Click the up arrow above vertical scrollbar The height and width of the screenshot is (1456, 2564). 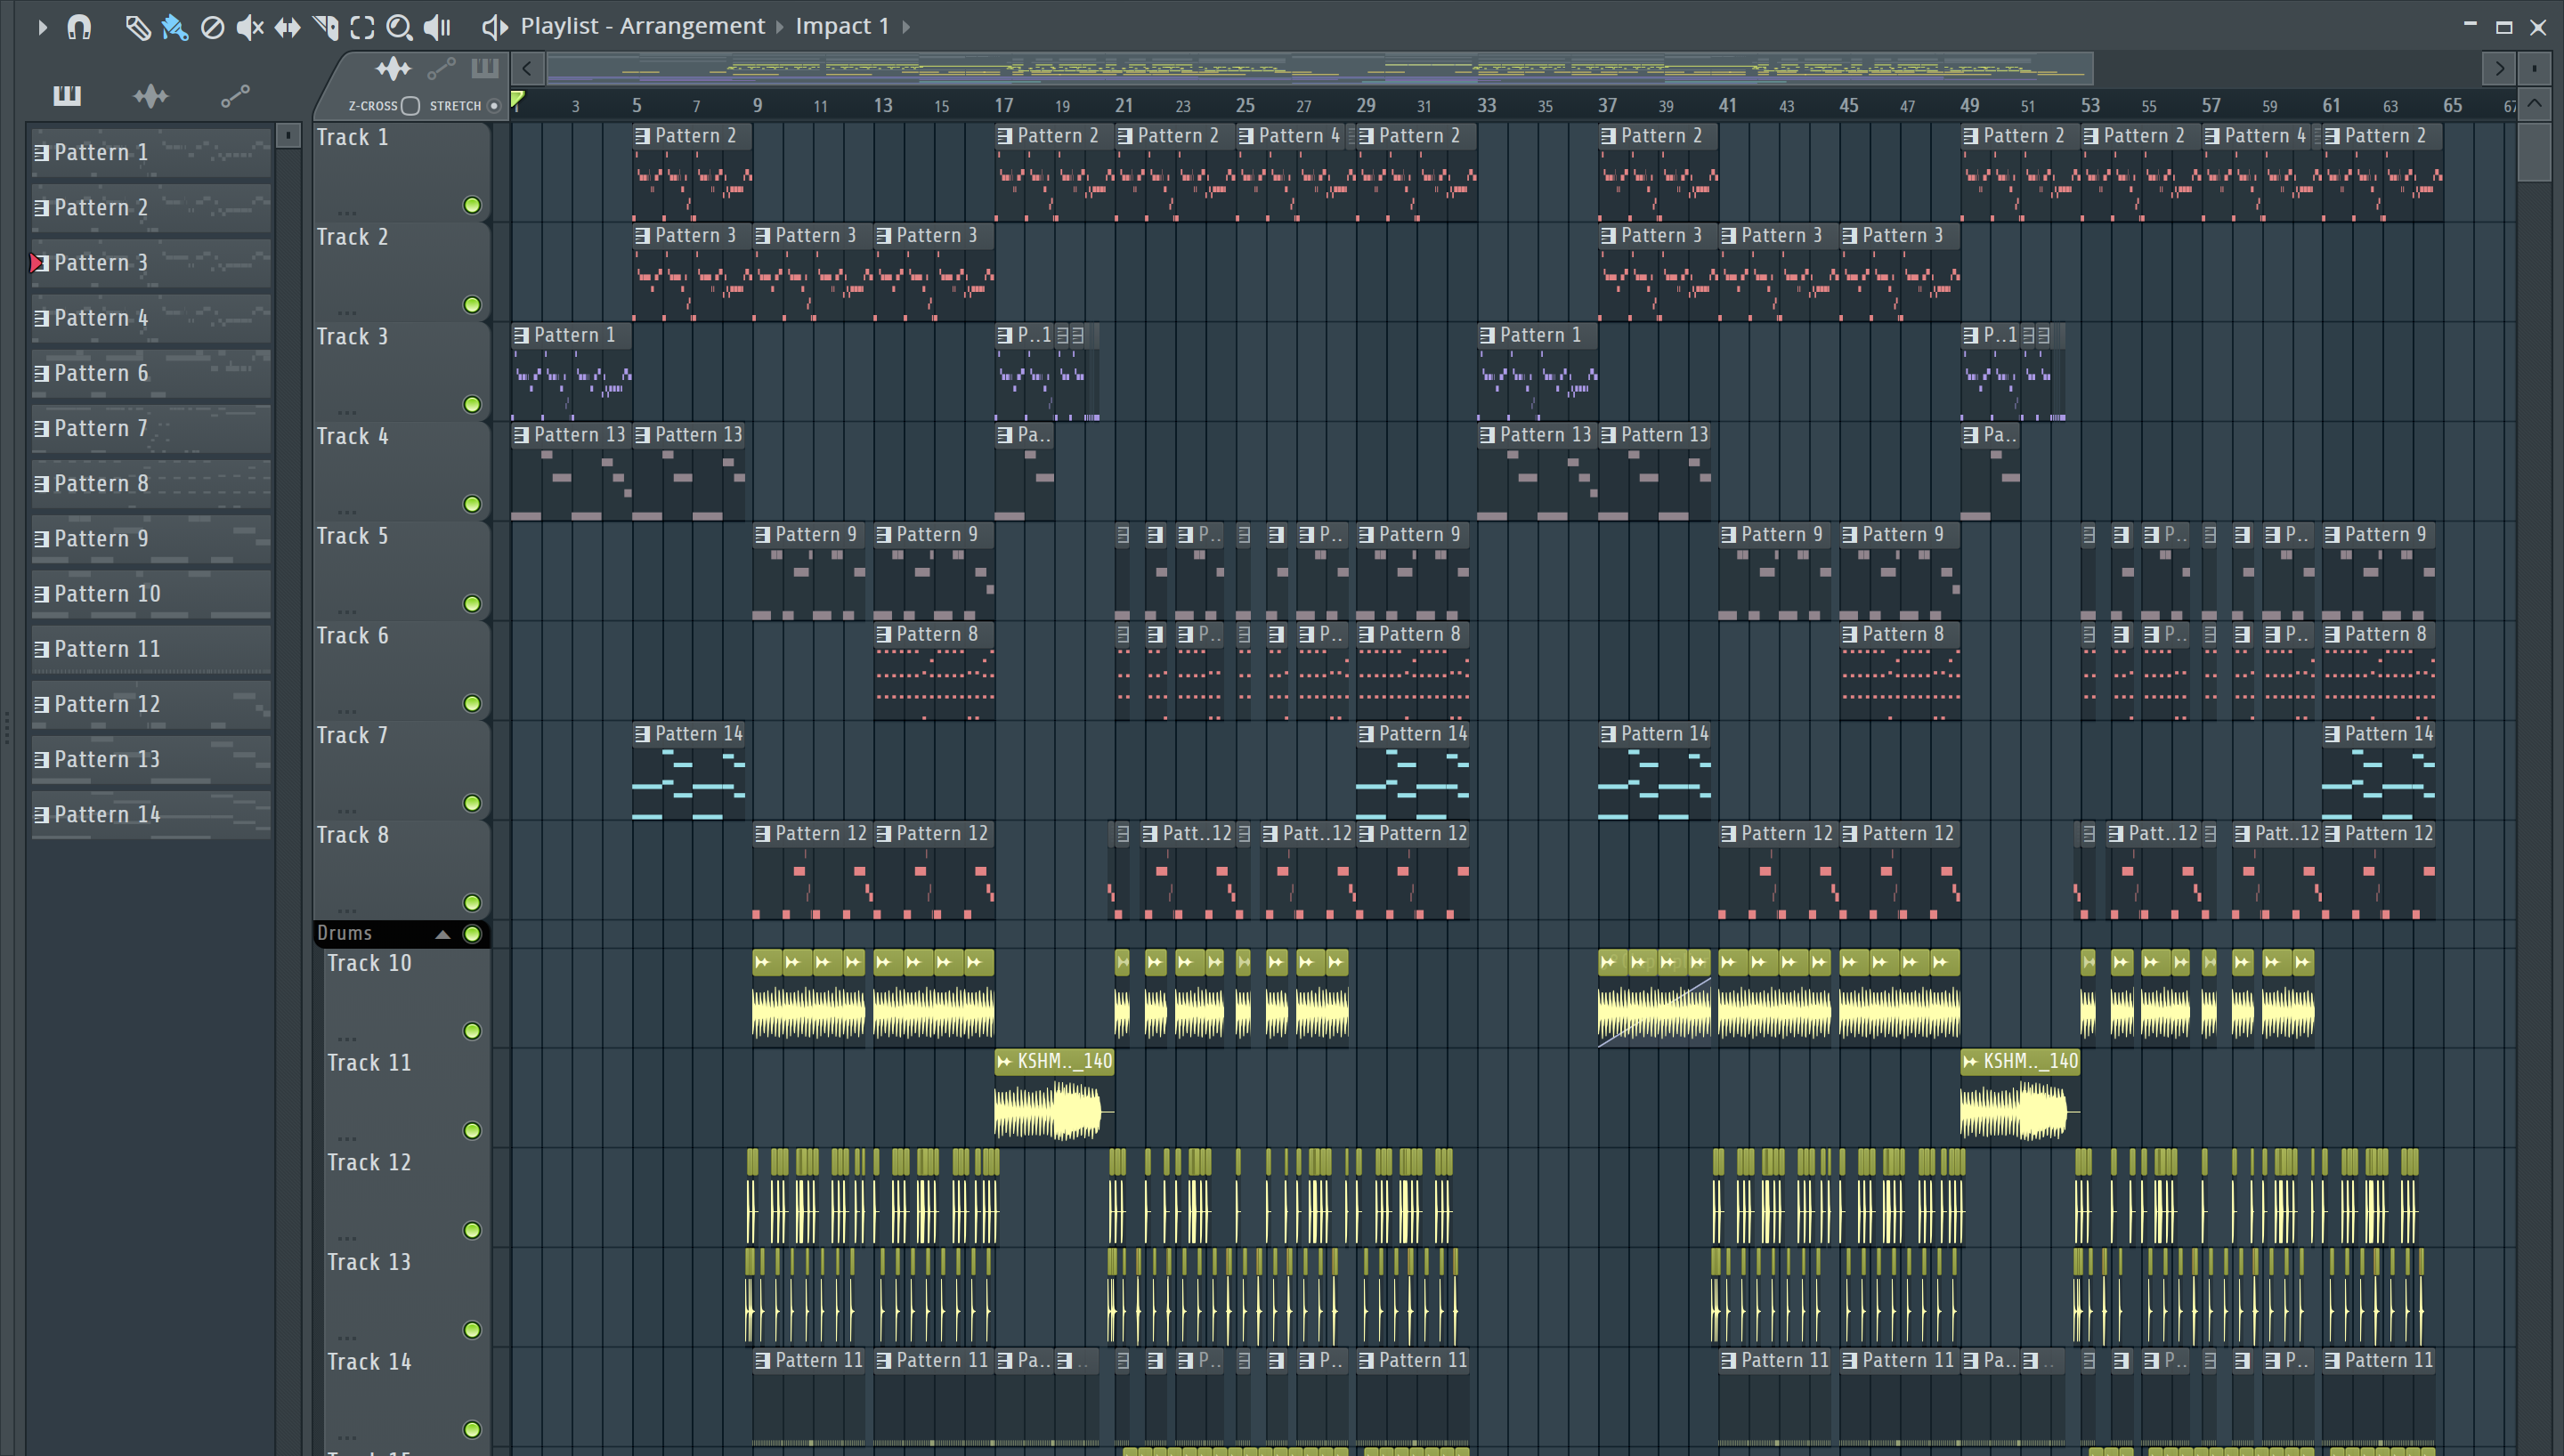(x=2534, y=104)
